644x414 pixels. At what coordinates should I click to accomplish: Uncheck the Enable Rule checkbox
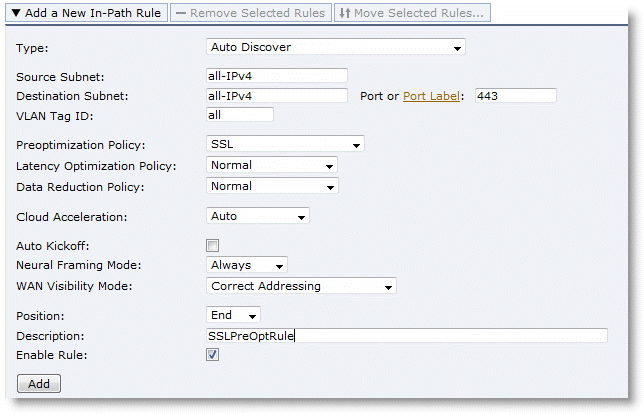(x=212, y=355)
